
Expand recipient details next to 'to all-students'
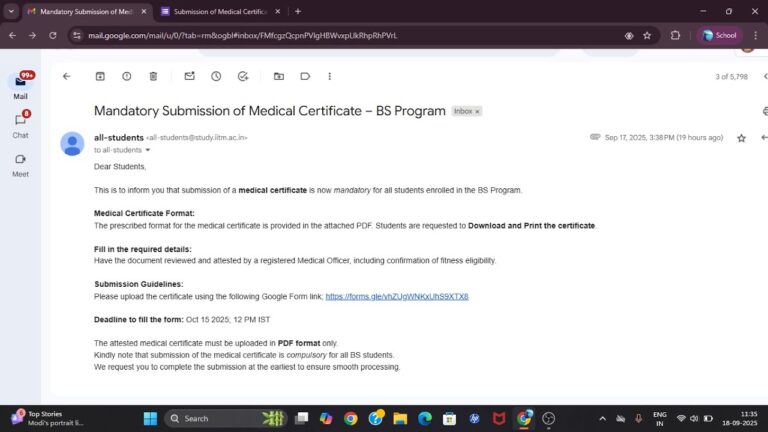point(148,150)
